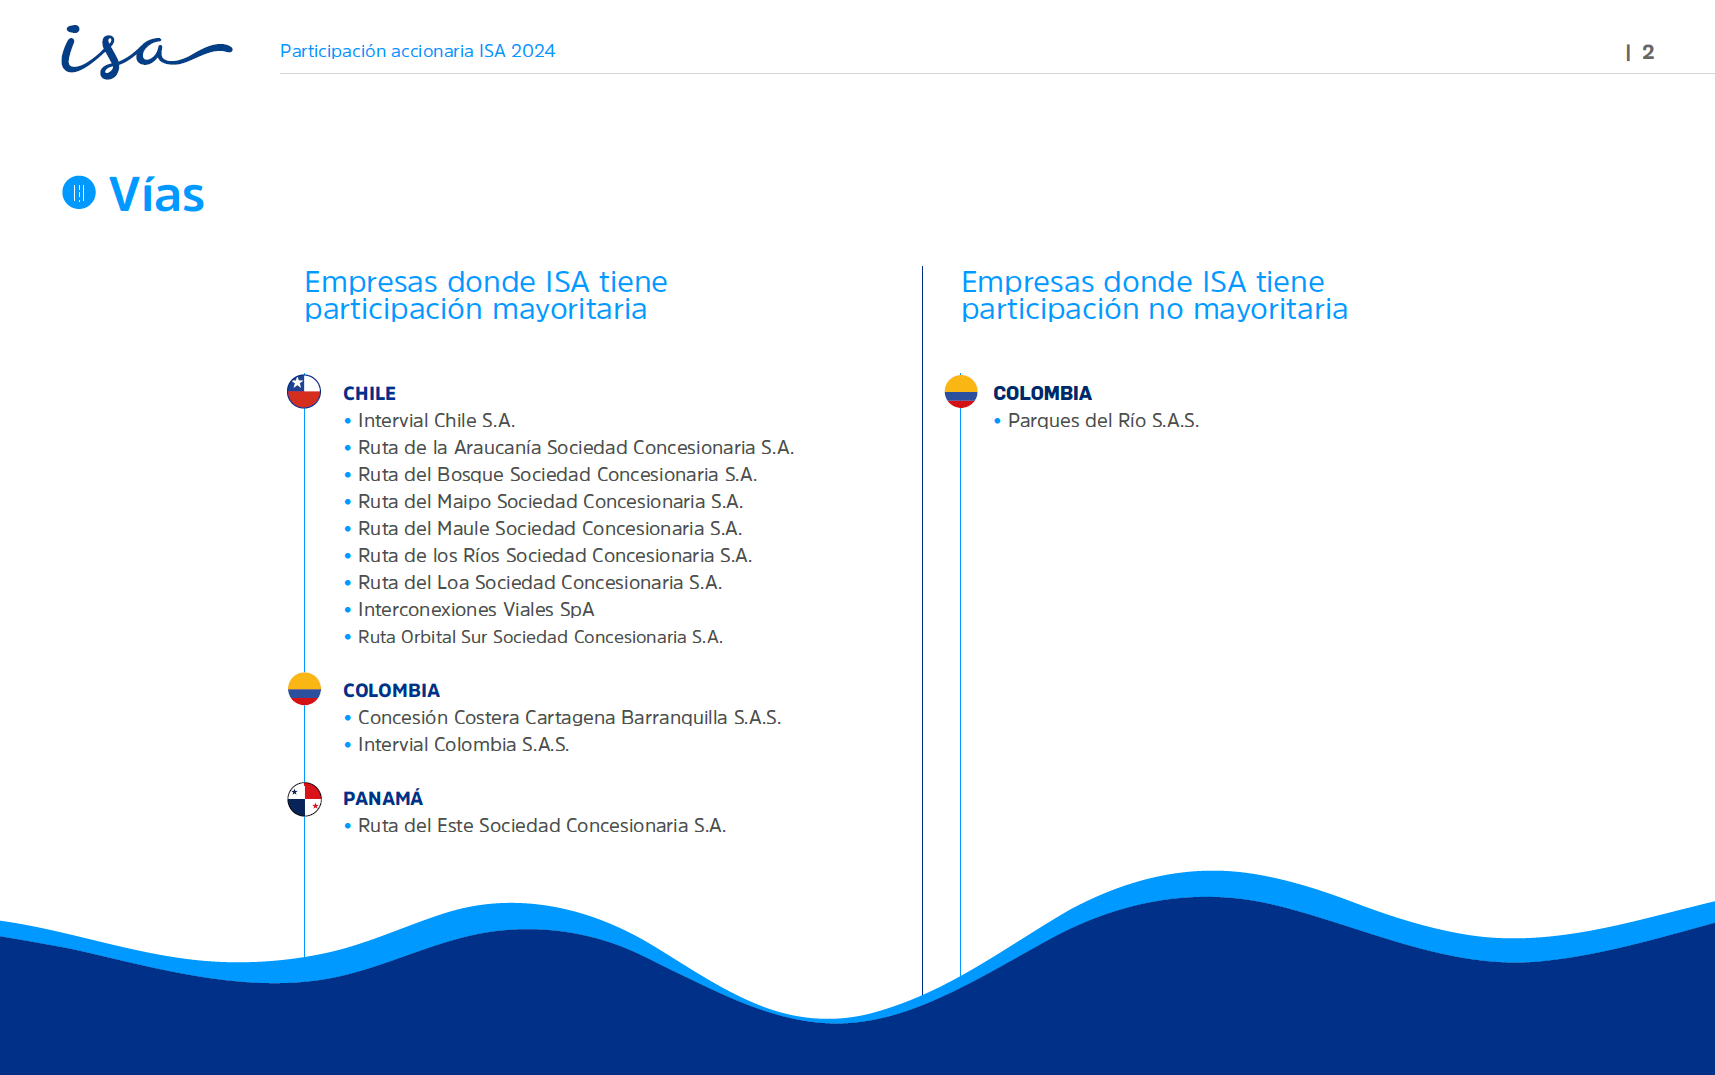The image size is (1715, 1075).
Task: Click 'Ruta de los Ríos Sociedad Concesionaria S.A.'
Action: pos(555,556)
